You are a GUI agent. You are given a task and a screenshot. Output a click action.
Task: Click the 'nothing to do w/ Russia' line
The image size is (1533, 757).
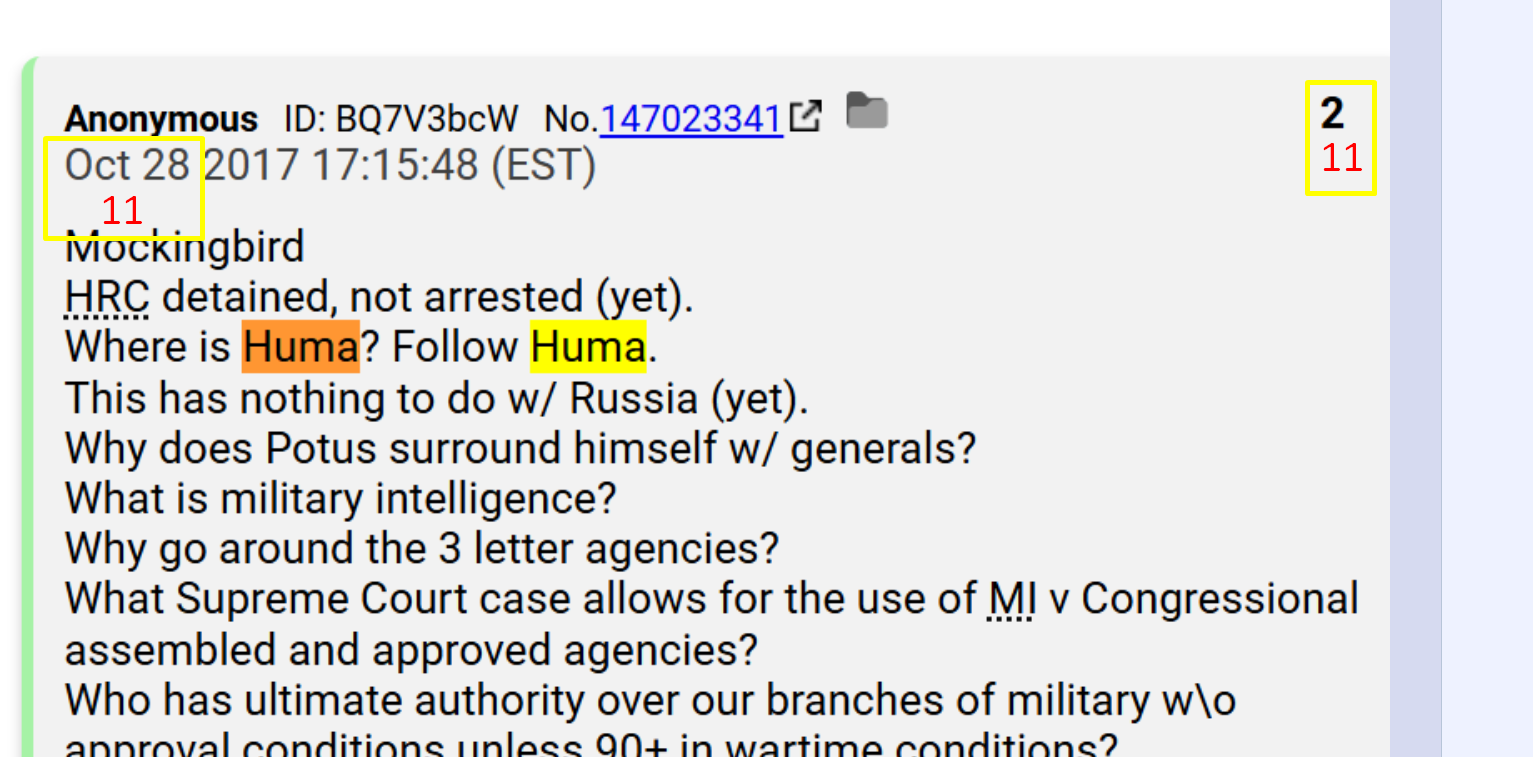coord(437,399)
